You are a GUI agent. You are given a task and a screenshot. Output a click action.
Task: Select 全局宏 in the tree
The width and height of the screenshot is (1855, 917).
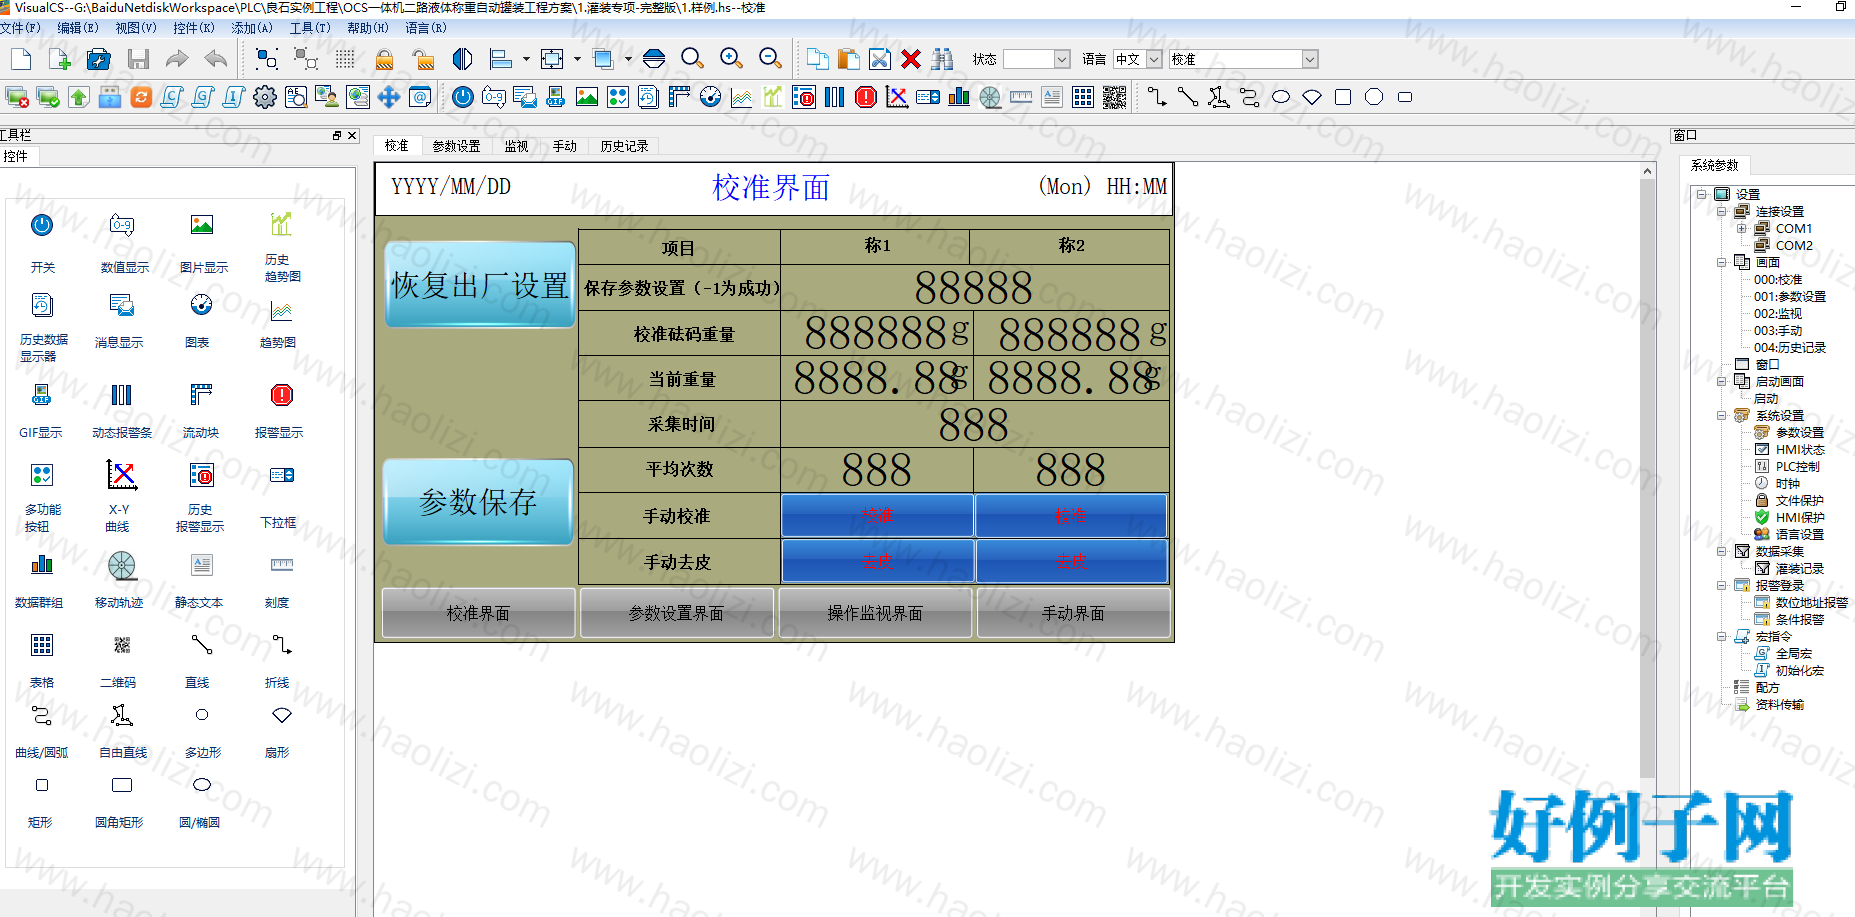click(x=1793, y=653)
